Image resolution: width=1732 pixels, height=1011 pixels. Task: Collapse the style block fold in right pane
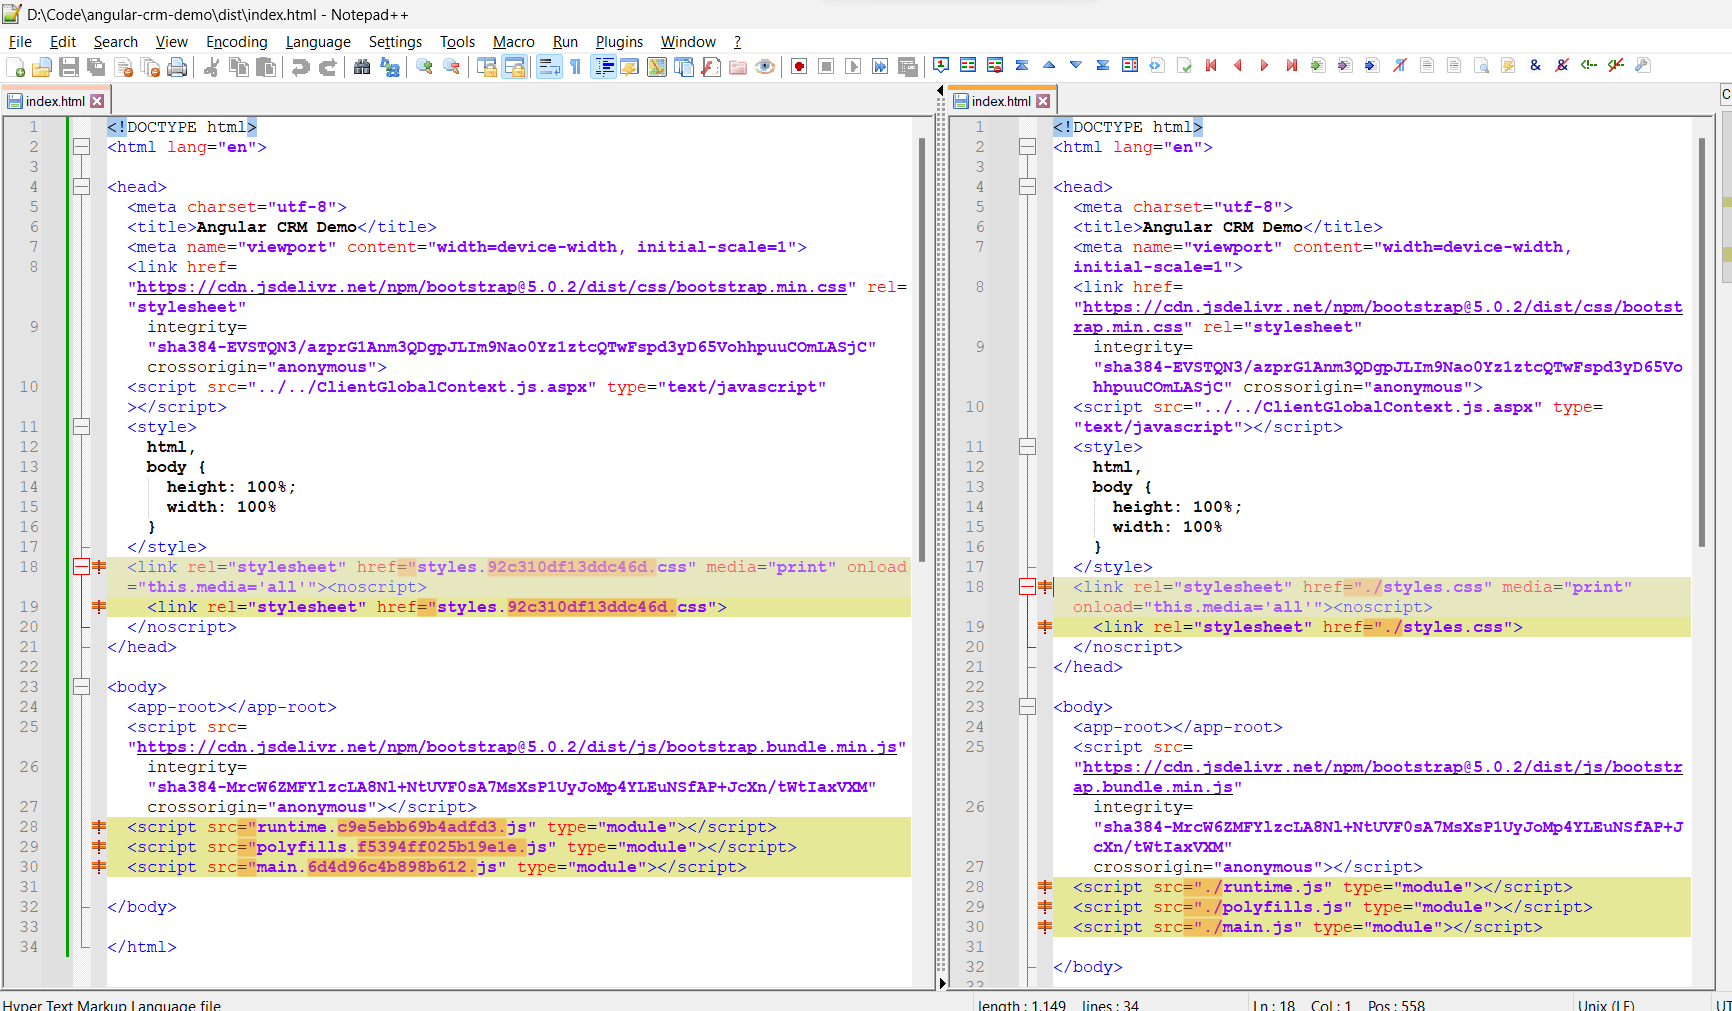point(1027,447)
